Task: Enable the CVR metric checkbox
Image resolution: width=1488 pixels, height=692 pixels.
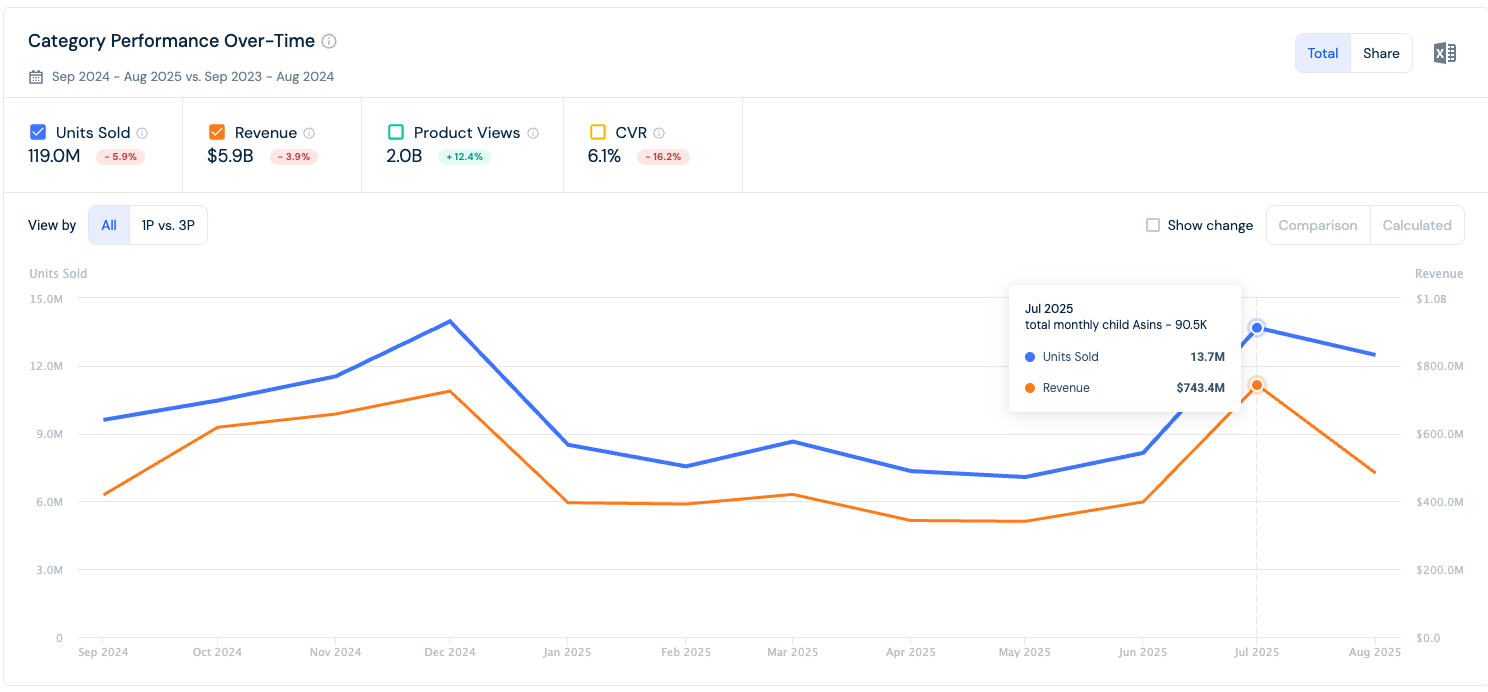Action: pos(598,132)
